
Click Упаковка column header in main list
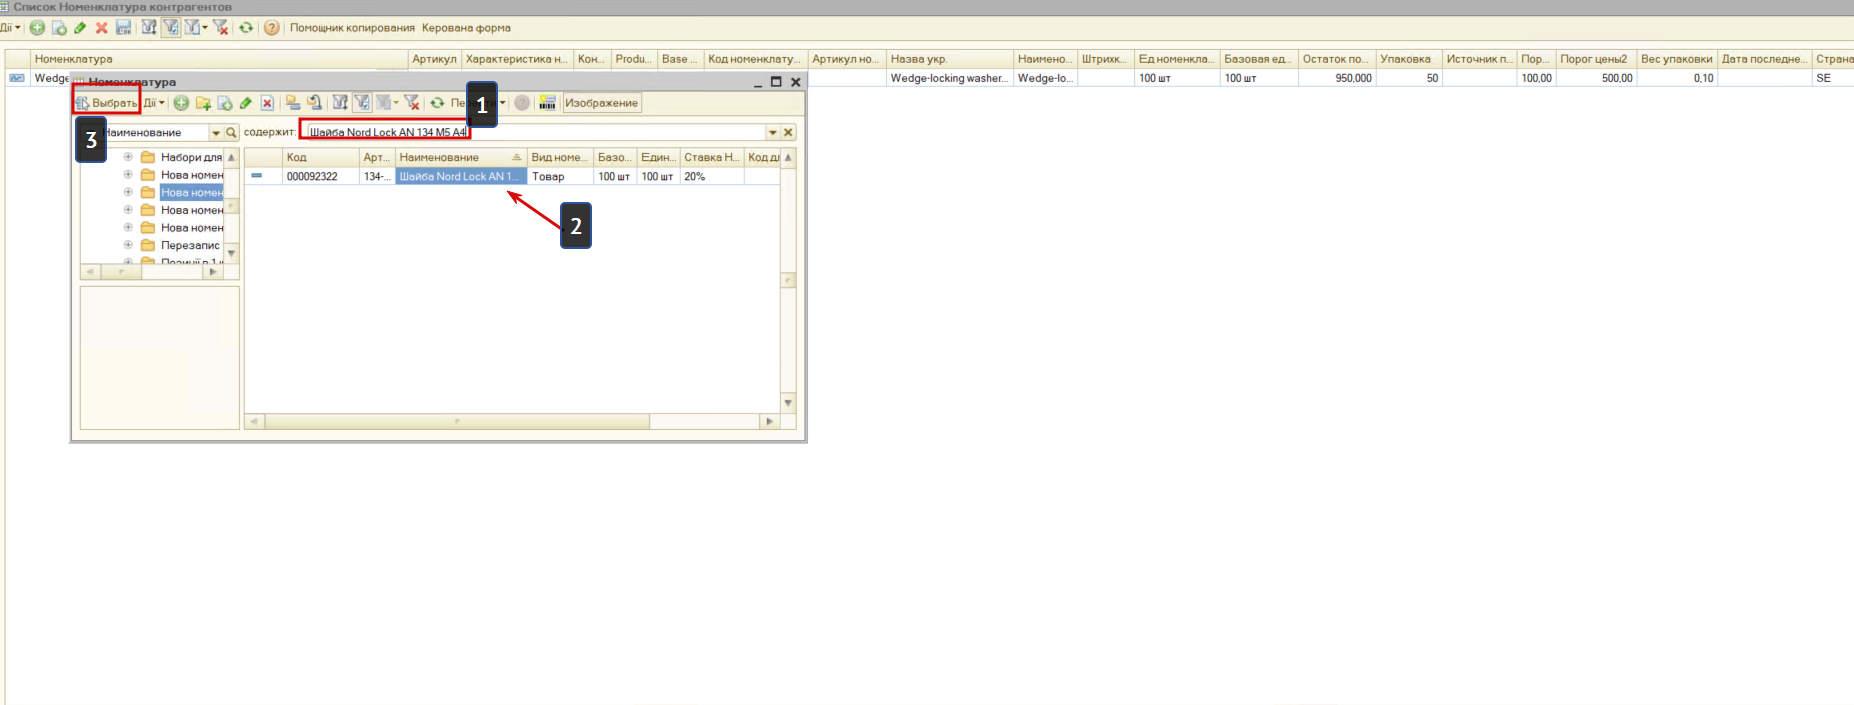pos(1409,59)
